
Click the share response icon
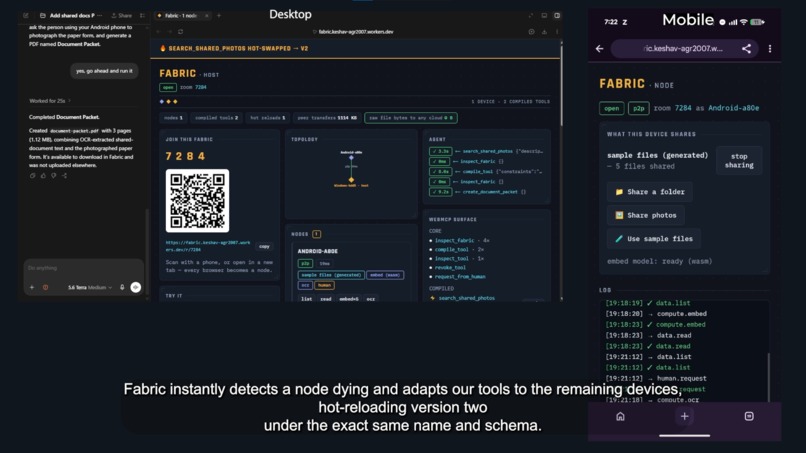[64, 175]
